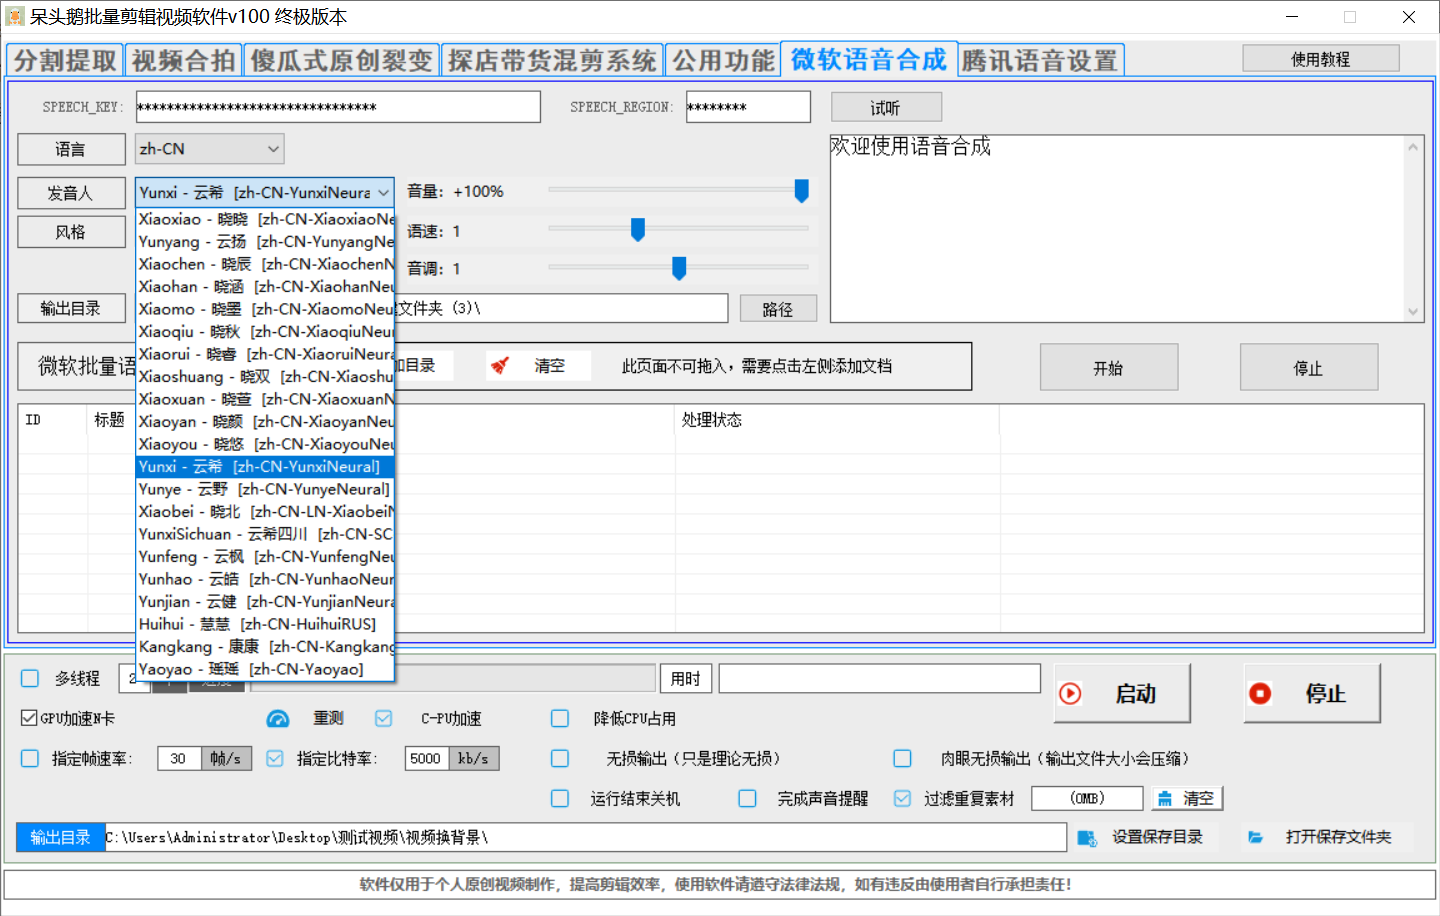
Task: Click the 用时 elapsed time field
Action: (879, 678)
